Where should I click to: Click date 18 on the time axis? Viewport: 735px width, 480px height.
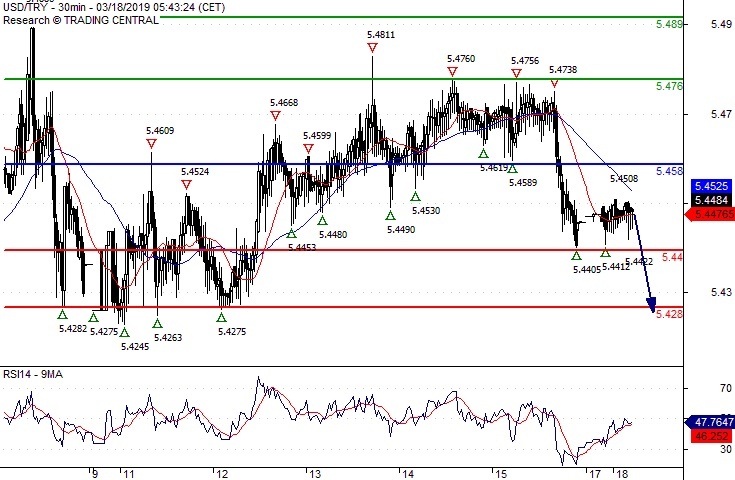[x=622, y=474]
